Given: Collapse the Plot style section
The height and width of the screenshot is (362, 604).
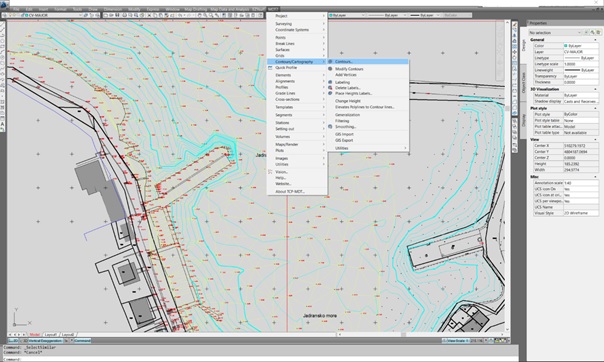Looking at the screenshot, I should point(595,109).
